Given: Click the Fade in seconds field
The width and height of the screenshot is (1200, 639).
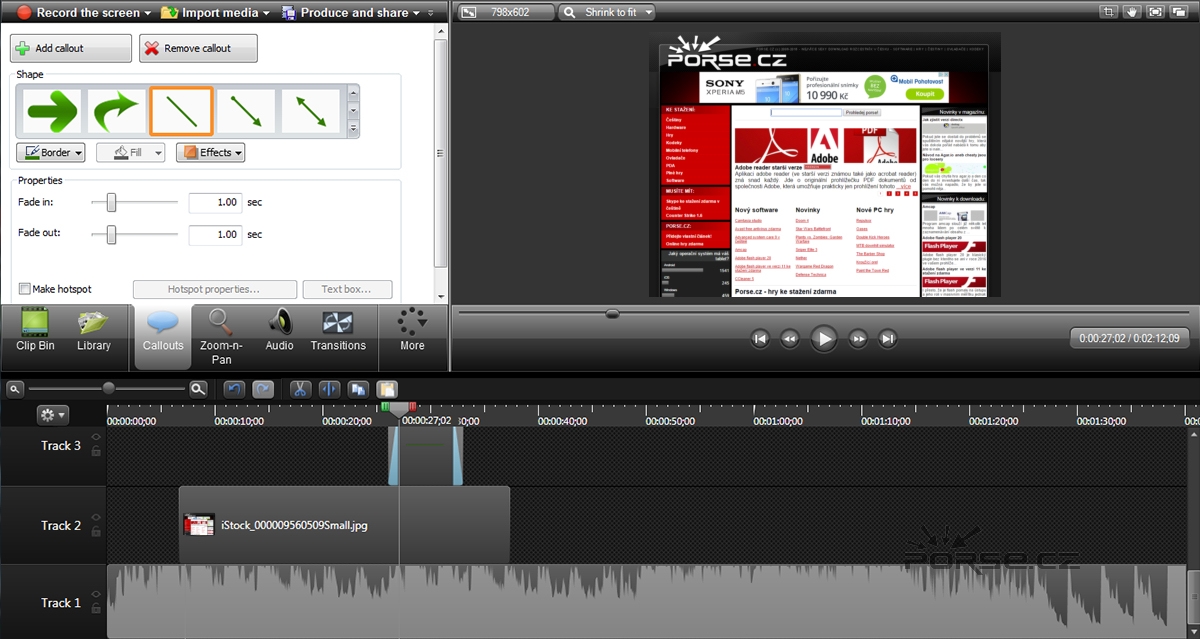Looking at the screenshot, I should [215, 202].
